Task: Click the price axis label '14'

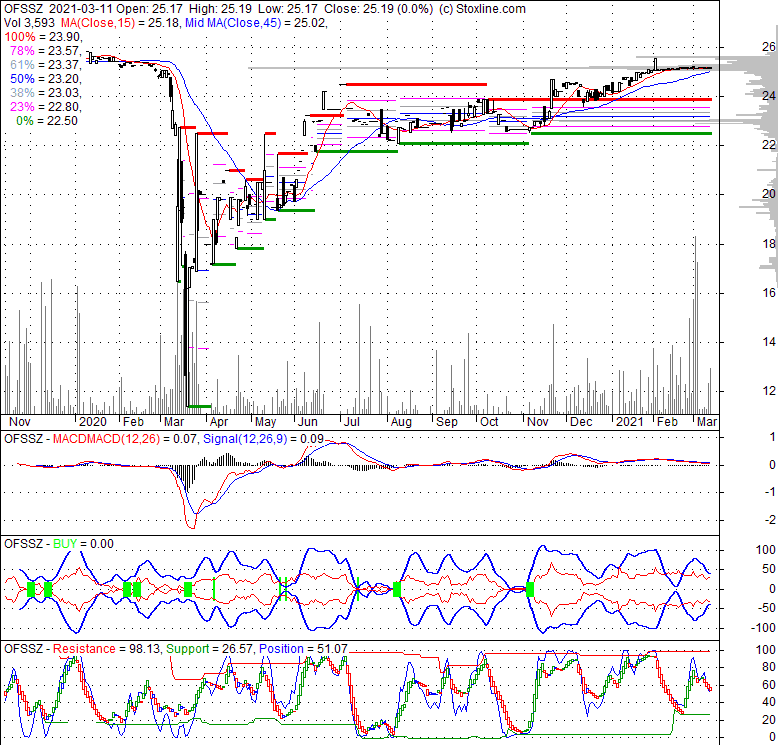Action: coord(769,341)
